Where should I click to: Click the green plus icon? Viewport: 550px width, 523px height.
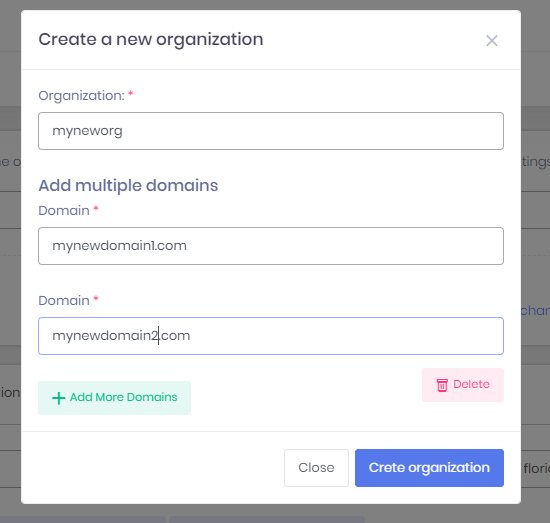click(59, 398)
